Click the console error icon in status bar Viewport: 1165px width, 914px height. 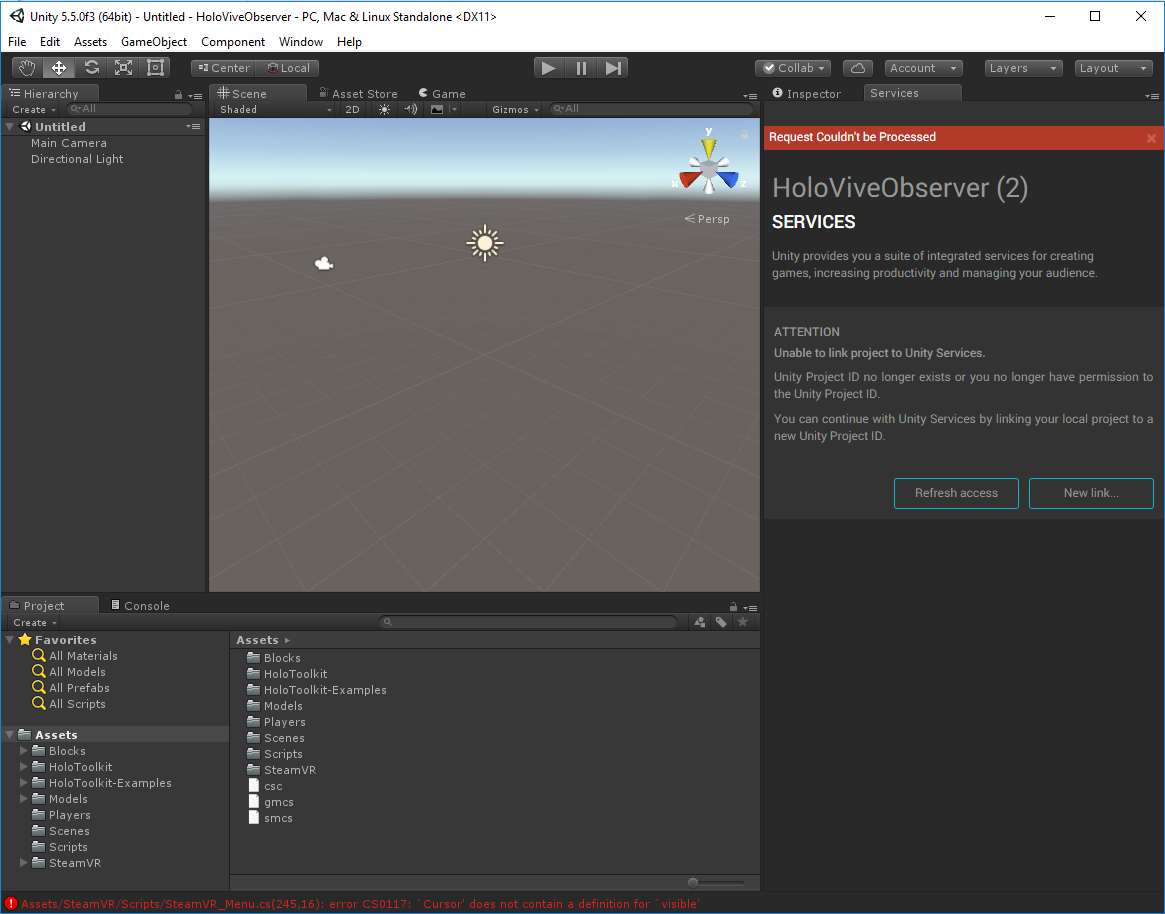coord(10,904)
